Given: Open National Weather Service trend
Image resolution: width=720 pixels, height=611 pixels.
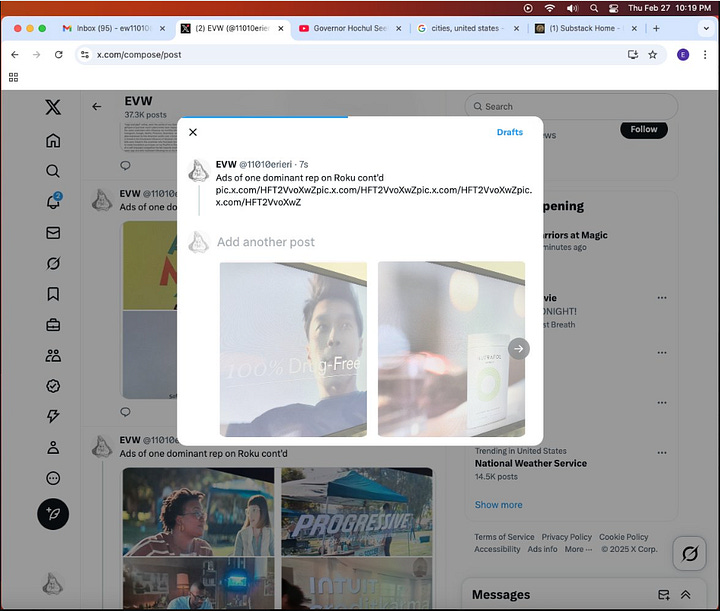Looking at the screenshot, I should [x=531, y=464].
